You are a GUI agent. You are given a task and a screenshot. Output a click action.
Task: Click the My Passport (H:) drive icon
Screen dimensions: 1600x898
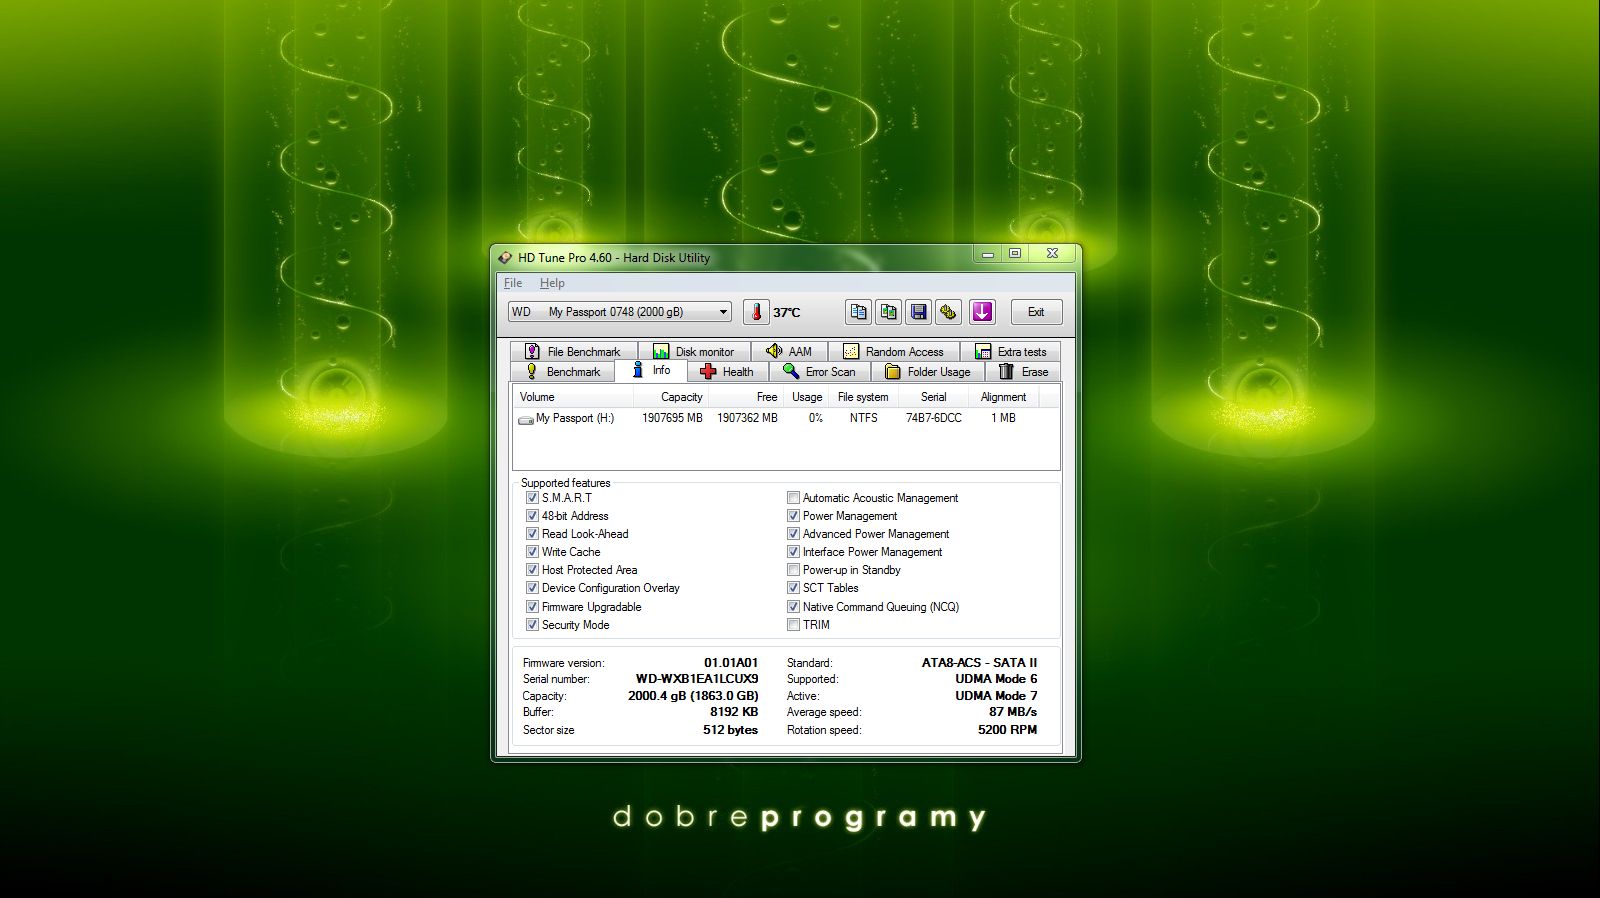(x=525, y=419)
